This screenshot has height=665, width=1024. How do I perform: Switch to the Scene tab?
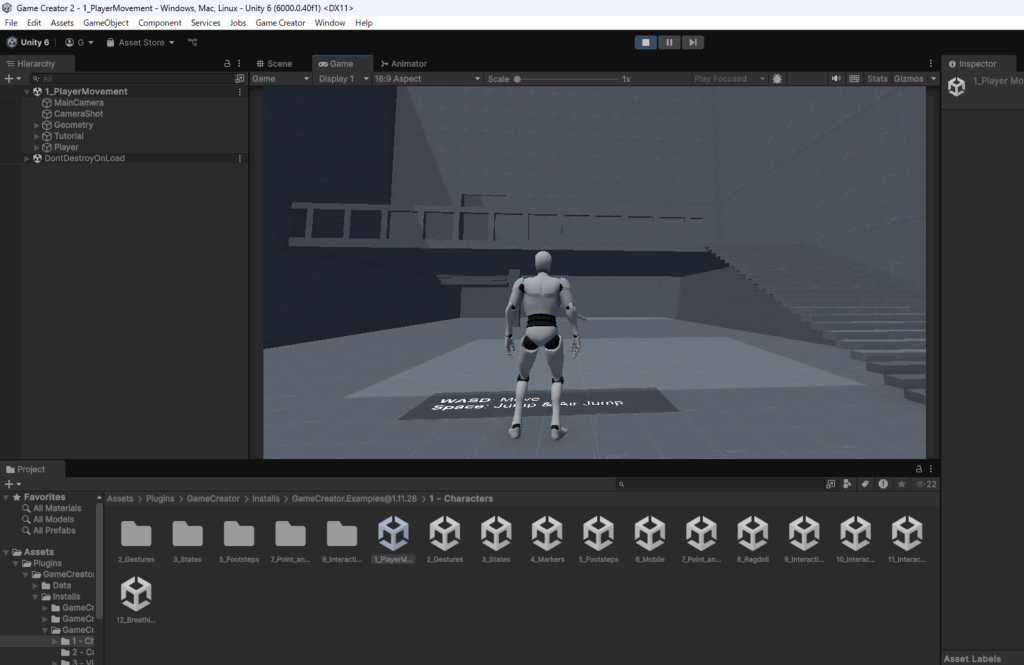coord(274,64)
